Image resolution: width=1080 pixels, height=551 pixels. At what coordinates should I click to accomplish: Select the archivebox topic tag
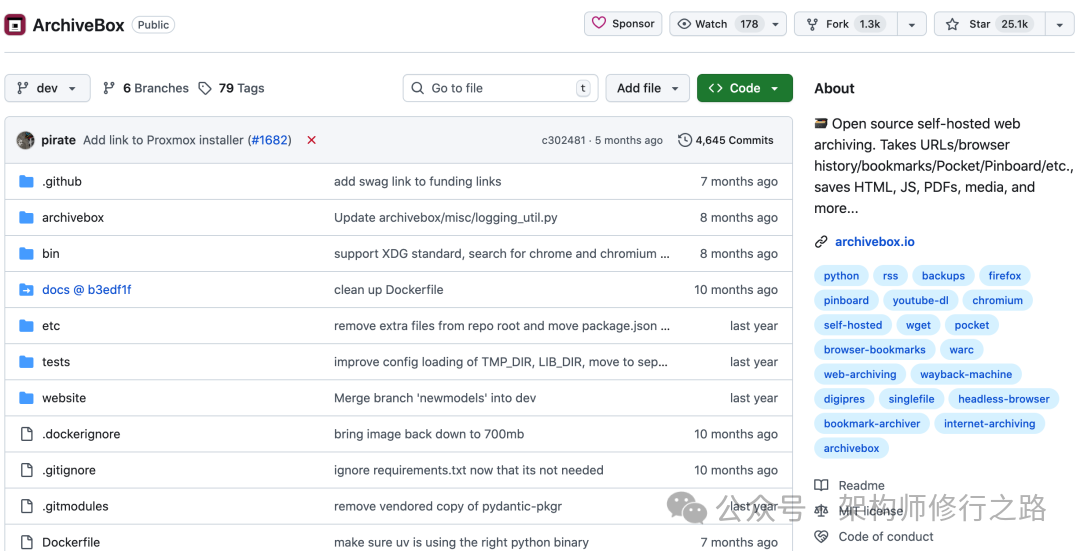pyautogui.click(x=851, y=448)
